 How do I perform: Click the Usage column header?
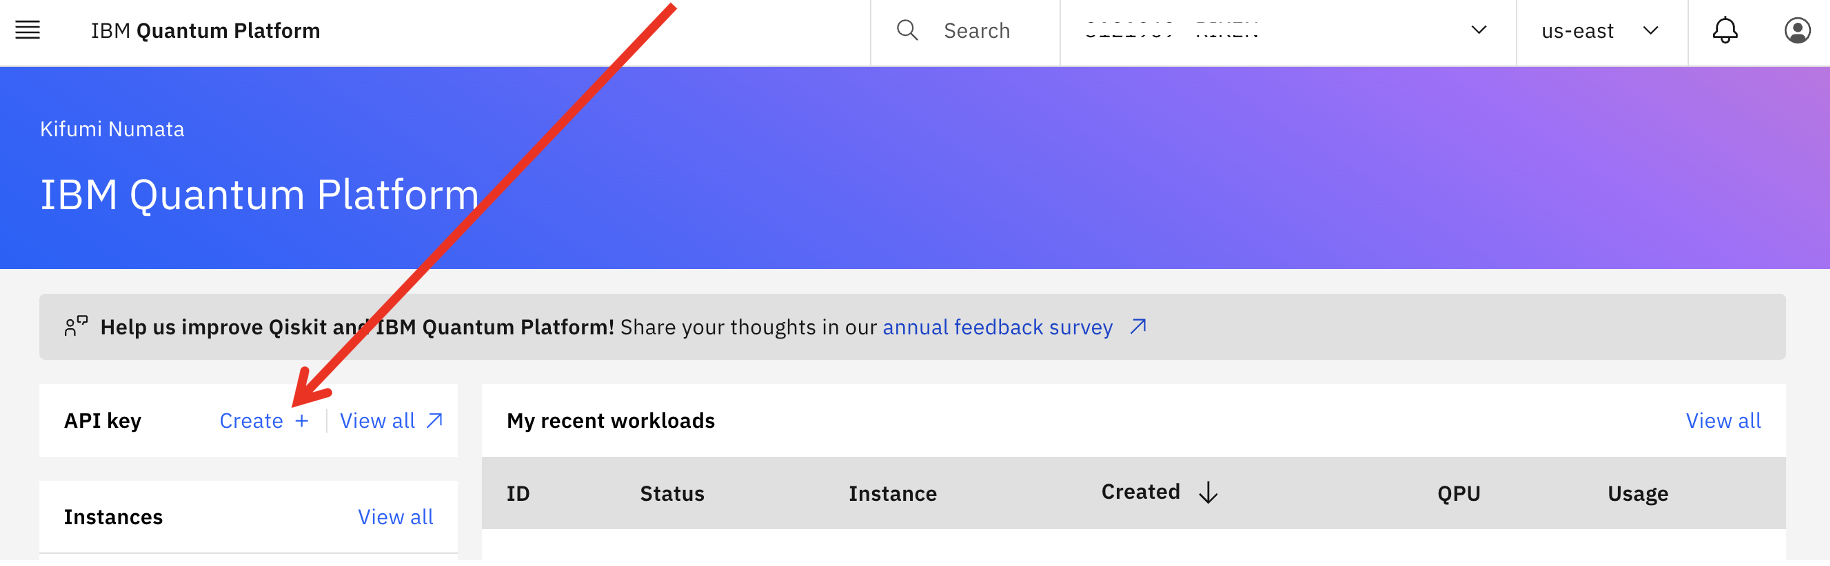[1638, 494]
